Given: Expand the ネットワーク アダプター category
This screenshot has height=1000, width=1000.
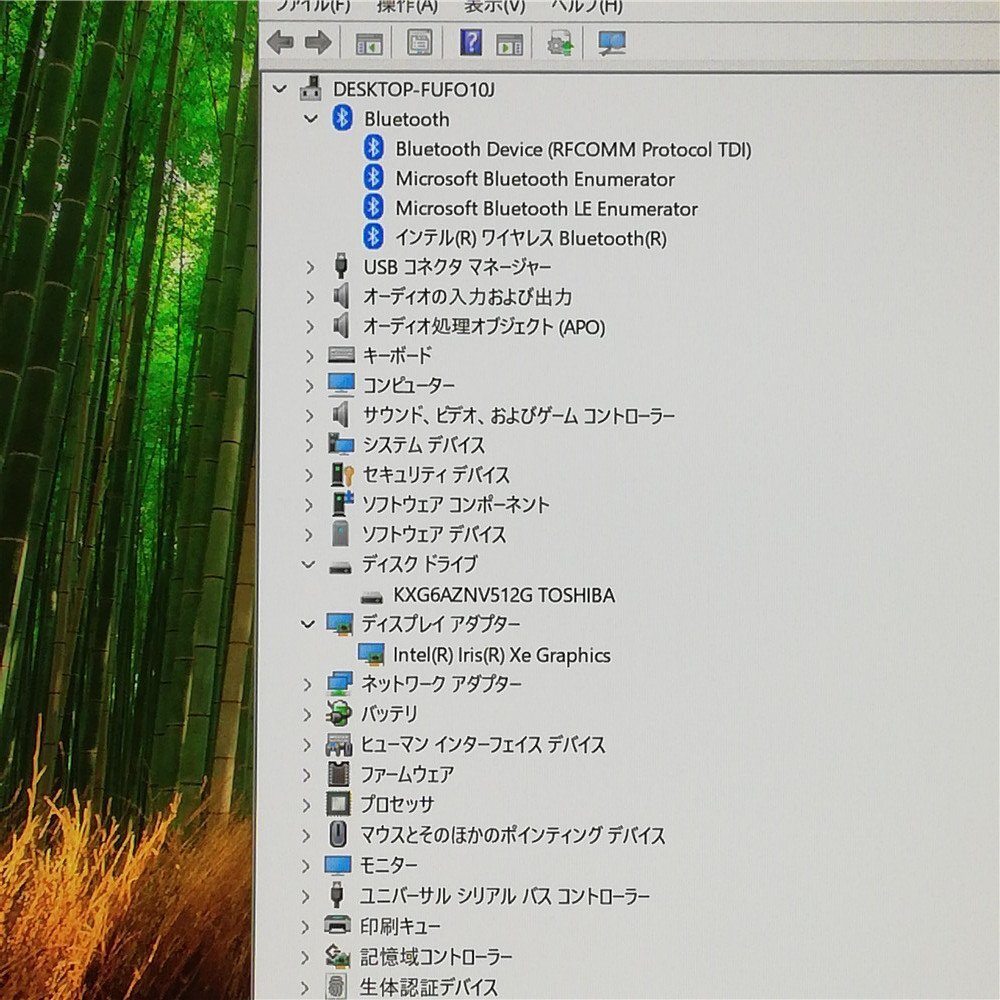Looking at the screenshot, I should 309,684.
